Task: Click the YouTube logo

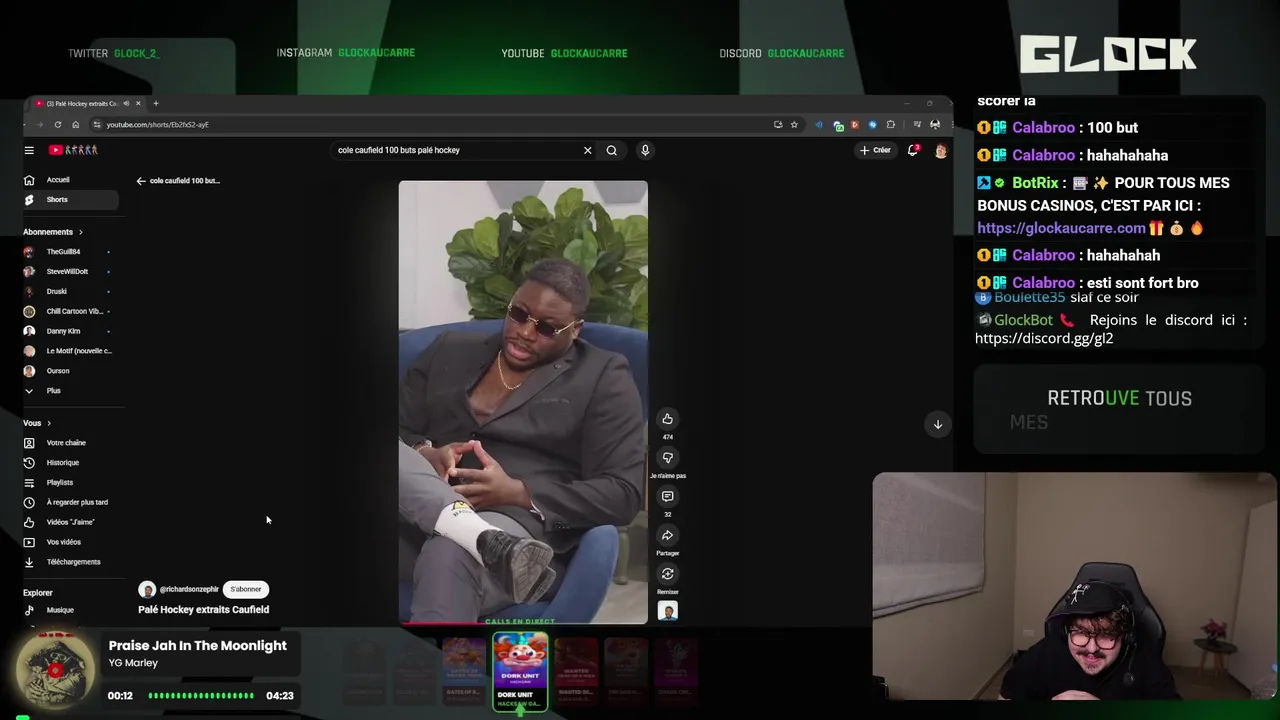Action: click(74, 150)
